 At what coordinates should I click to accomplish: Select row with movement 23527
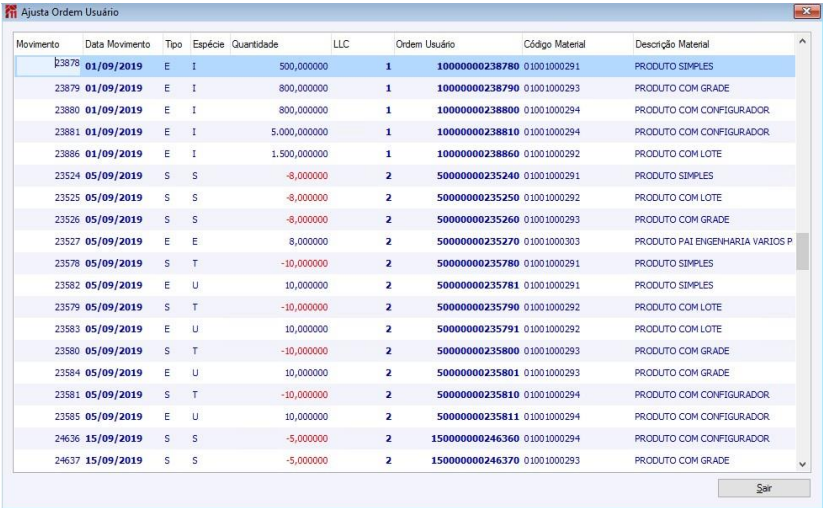tap(404, 241)
